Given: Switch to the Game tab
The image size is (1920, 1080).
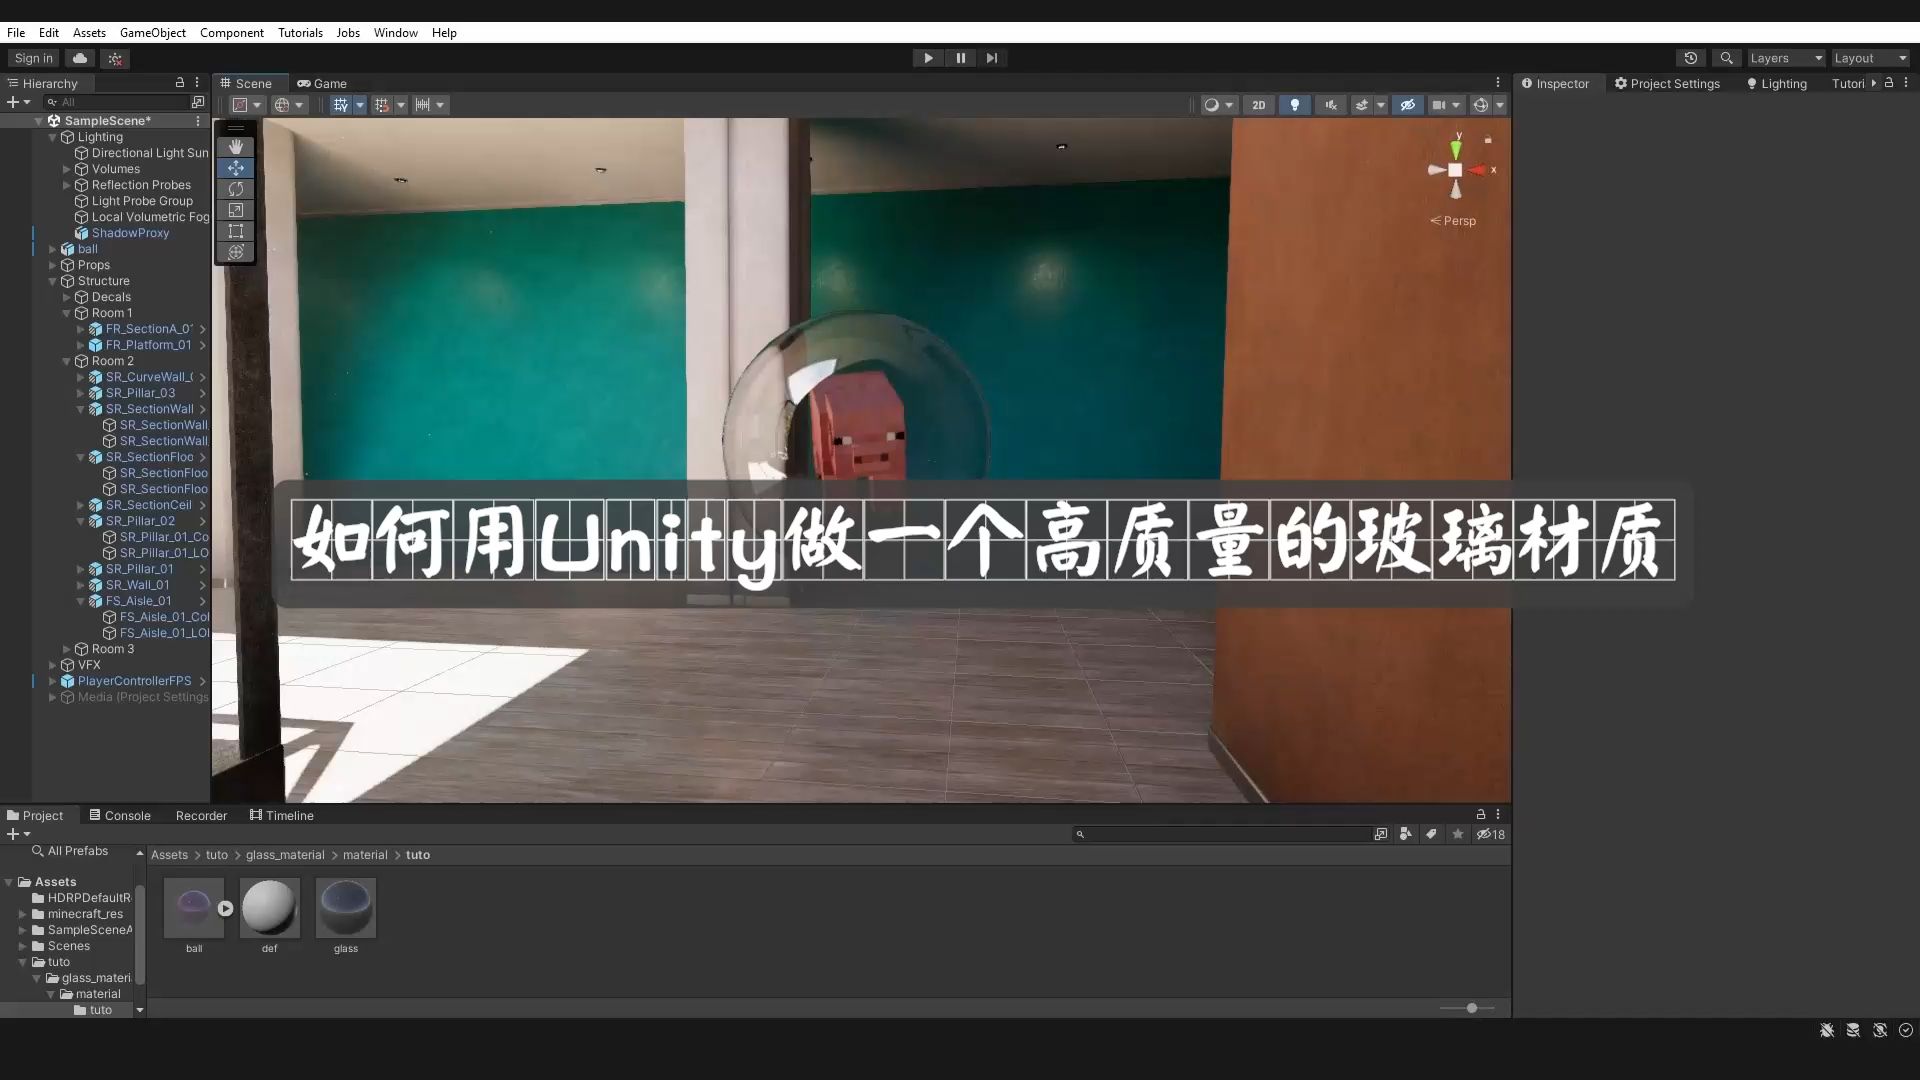Looking at the screenshot, I should [322, 84].
